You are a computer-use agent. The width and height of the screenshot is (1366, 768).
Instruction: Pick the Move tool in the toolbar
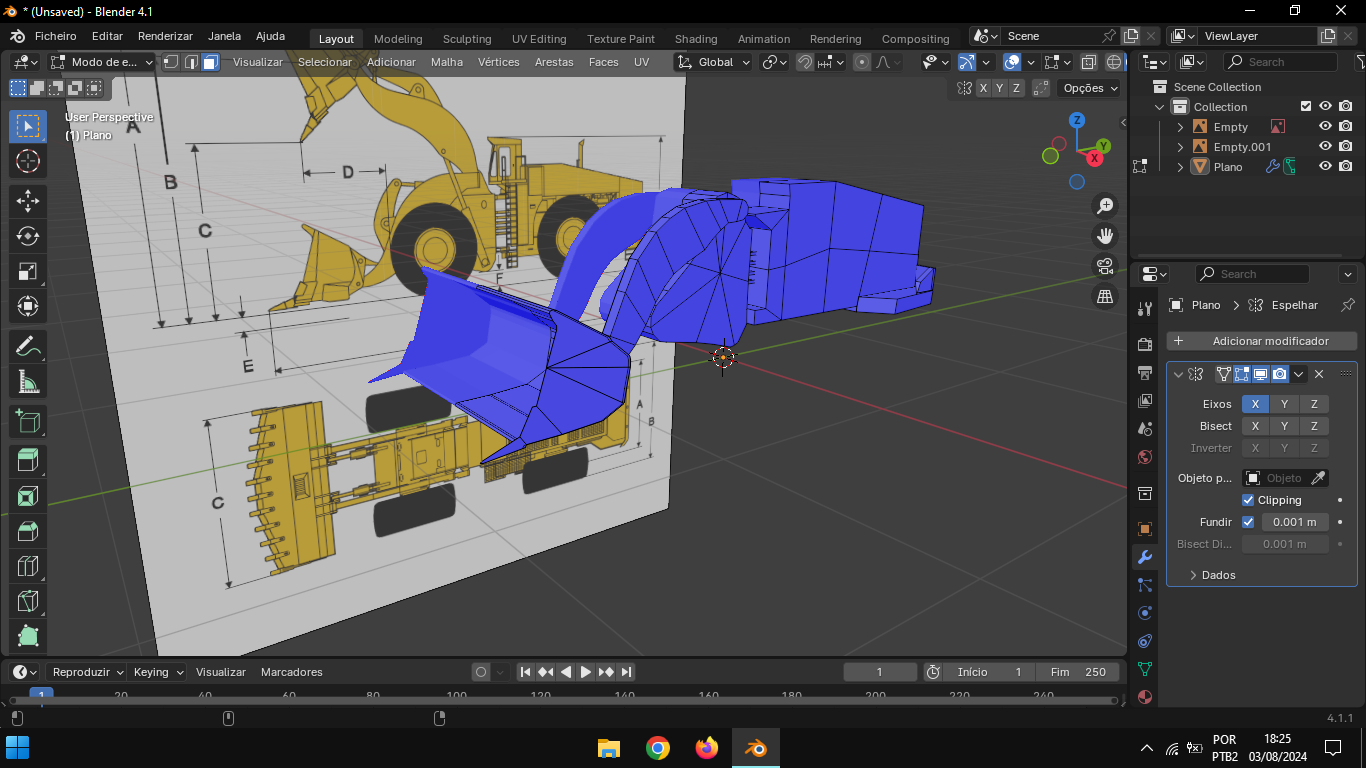(x=28, y=201)
